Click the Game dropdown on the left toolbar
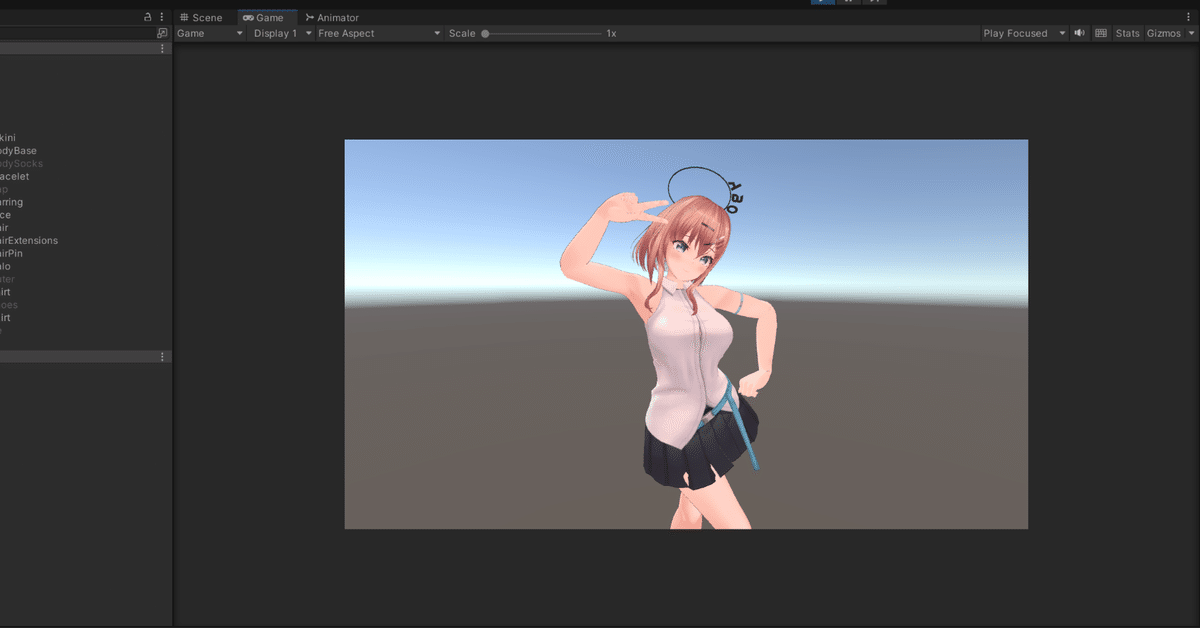Image resolution: width=1200 pixels, height=628 pixels. click(x=207, y=32)
